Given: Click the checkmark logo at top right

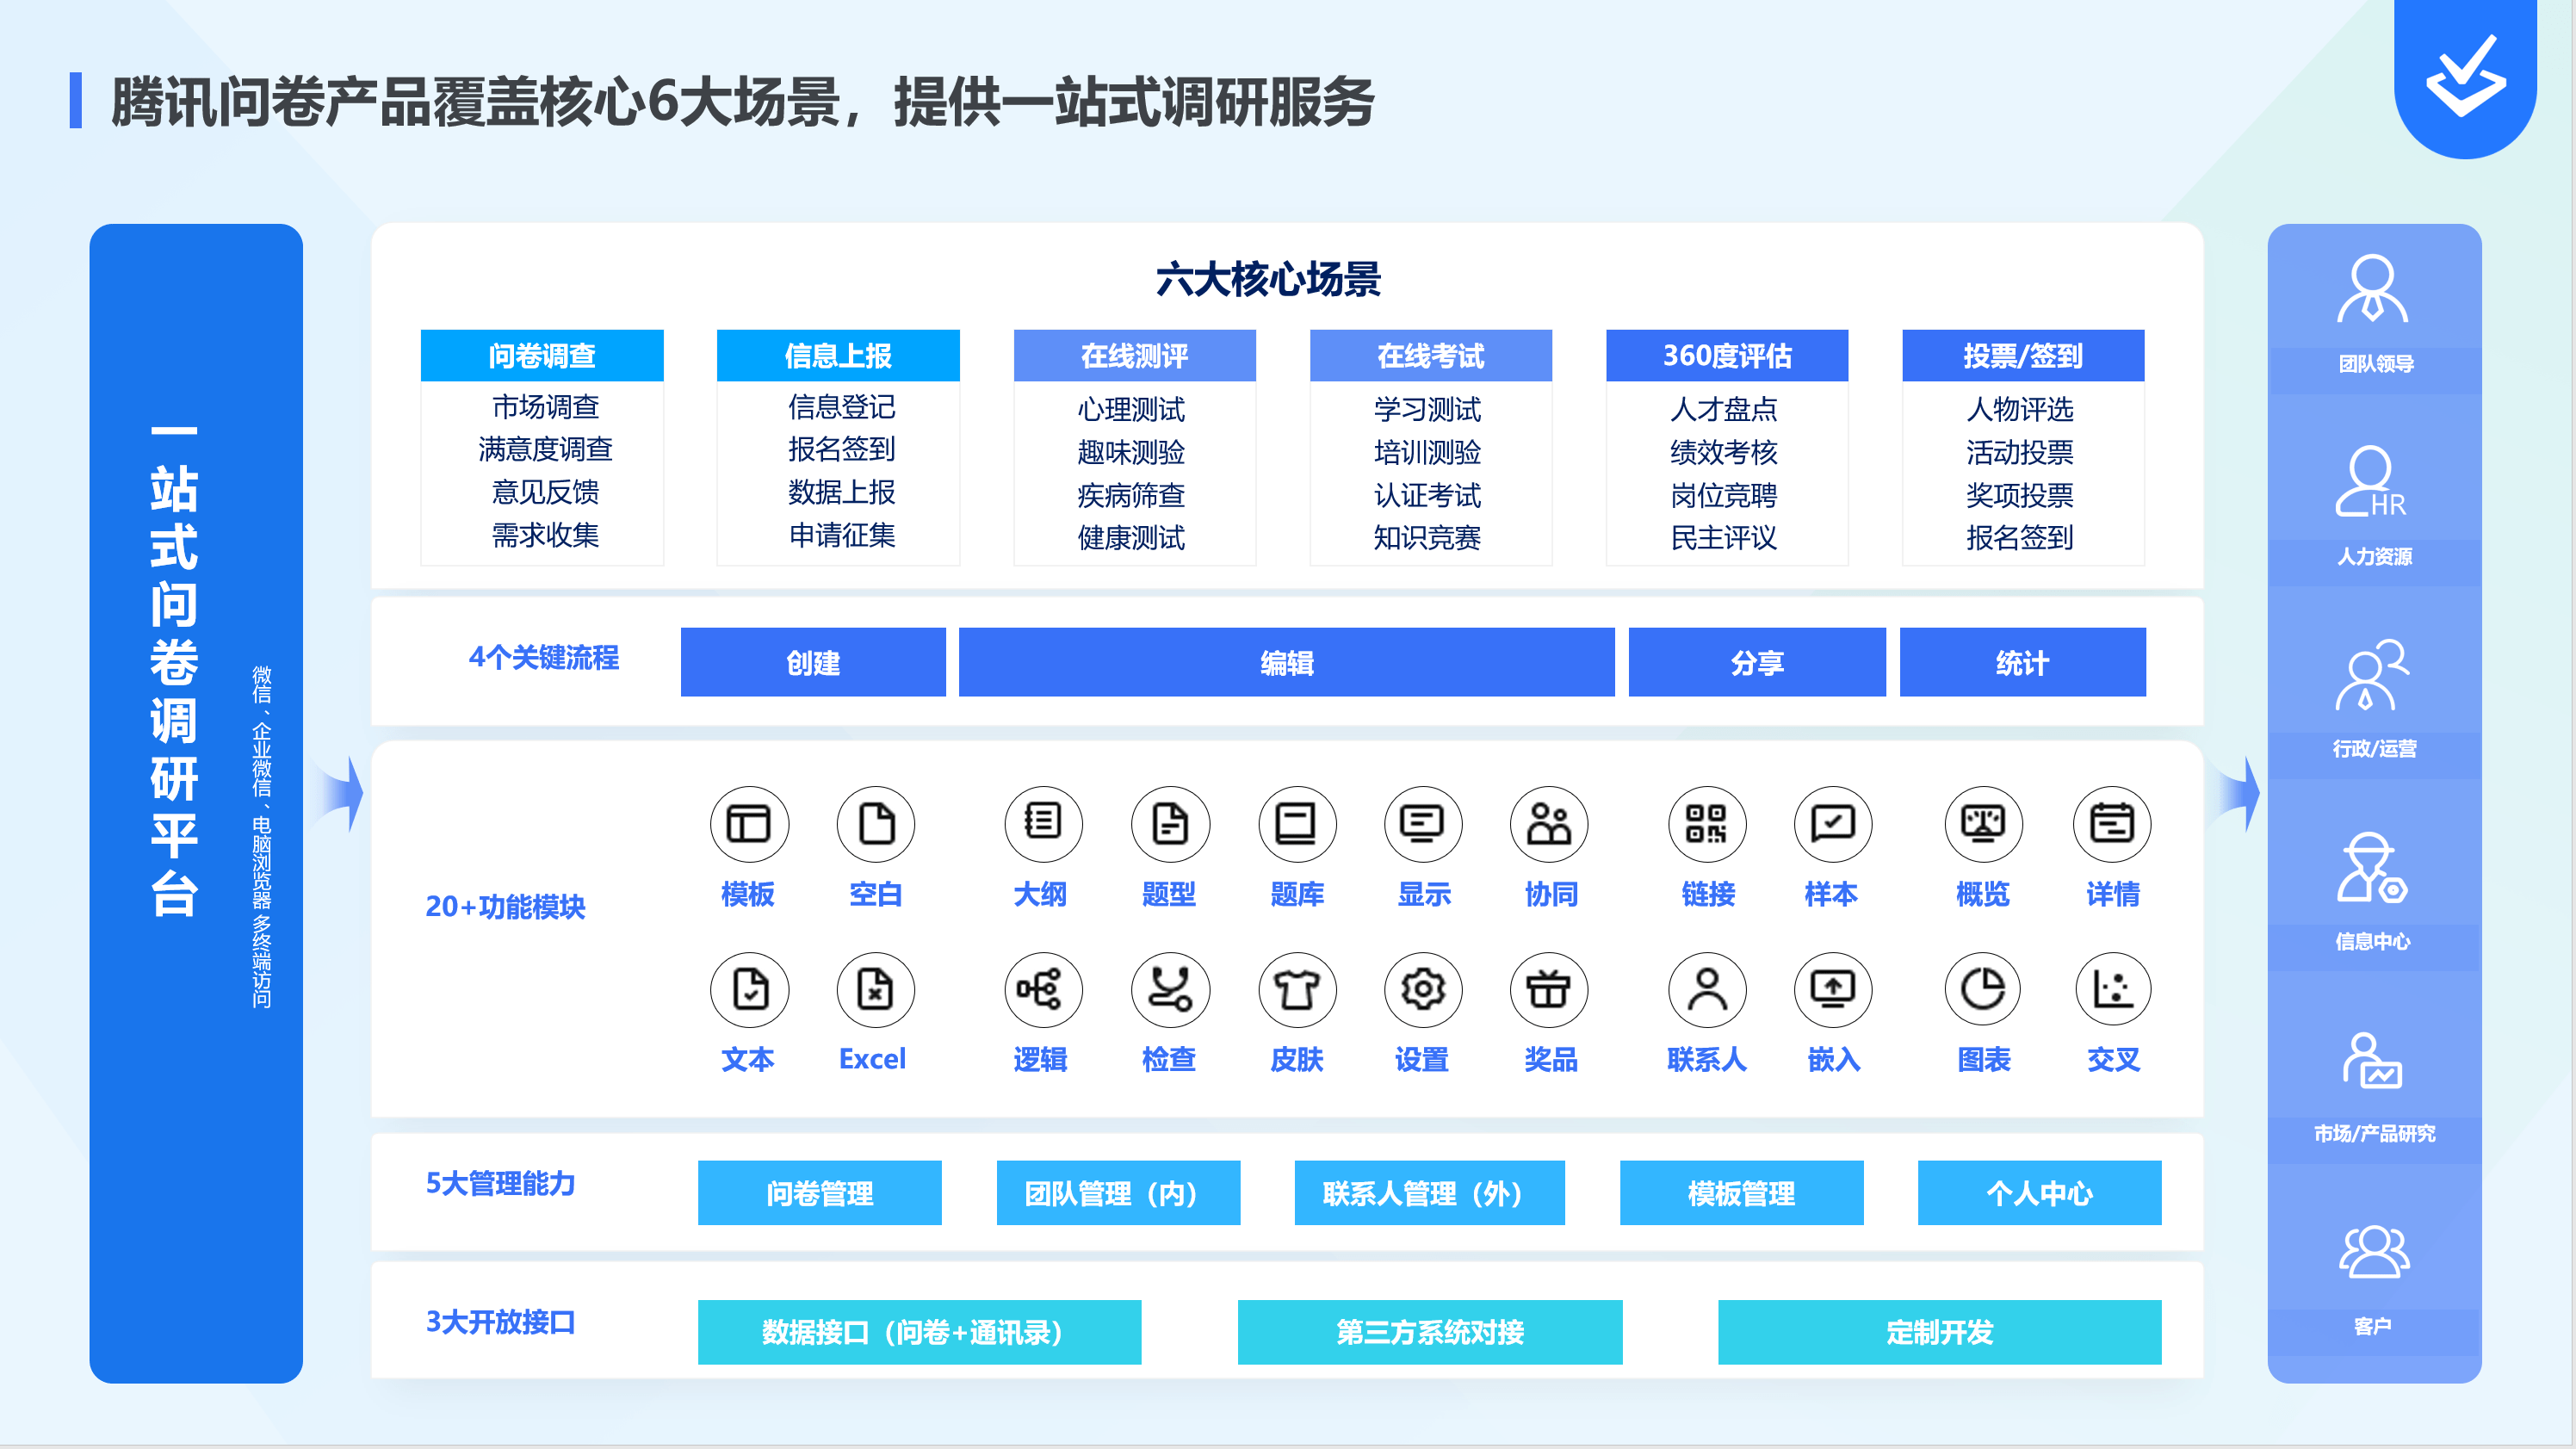Looking at the screenshot, I should (x=2465, y=75).
